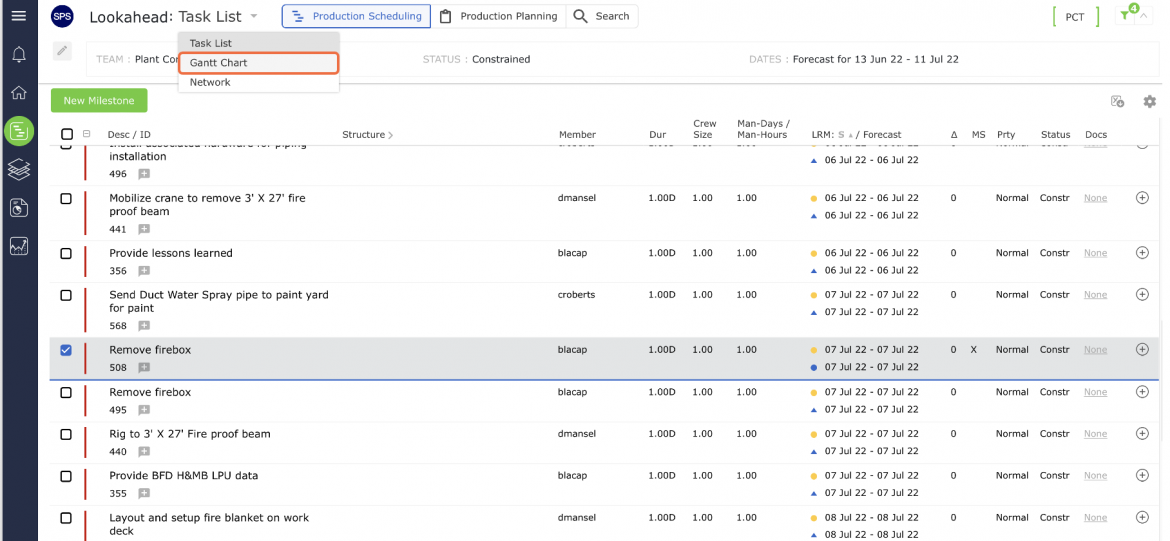Open None docs link for Provide lessons learned row
The image size is (1170, 541).
[1095, 253]
